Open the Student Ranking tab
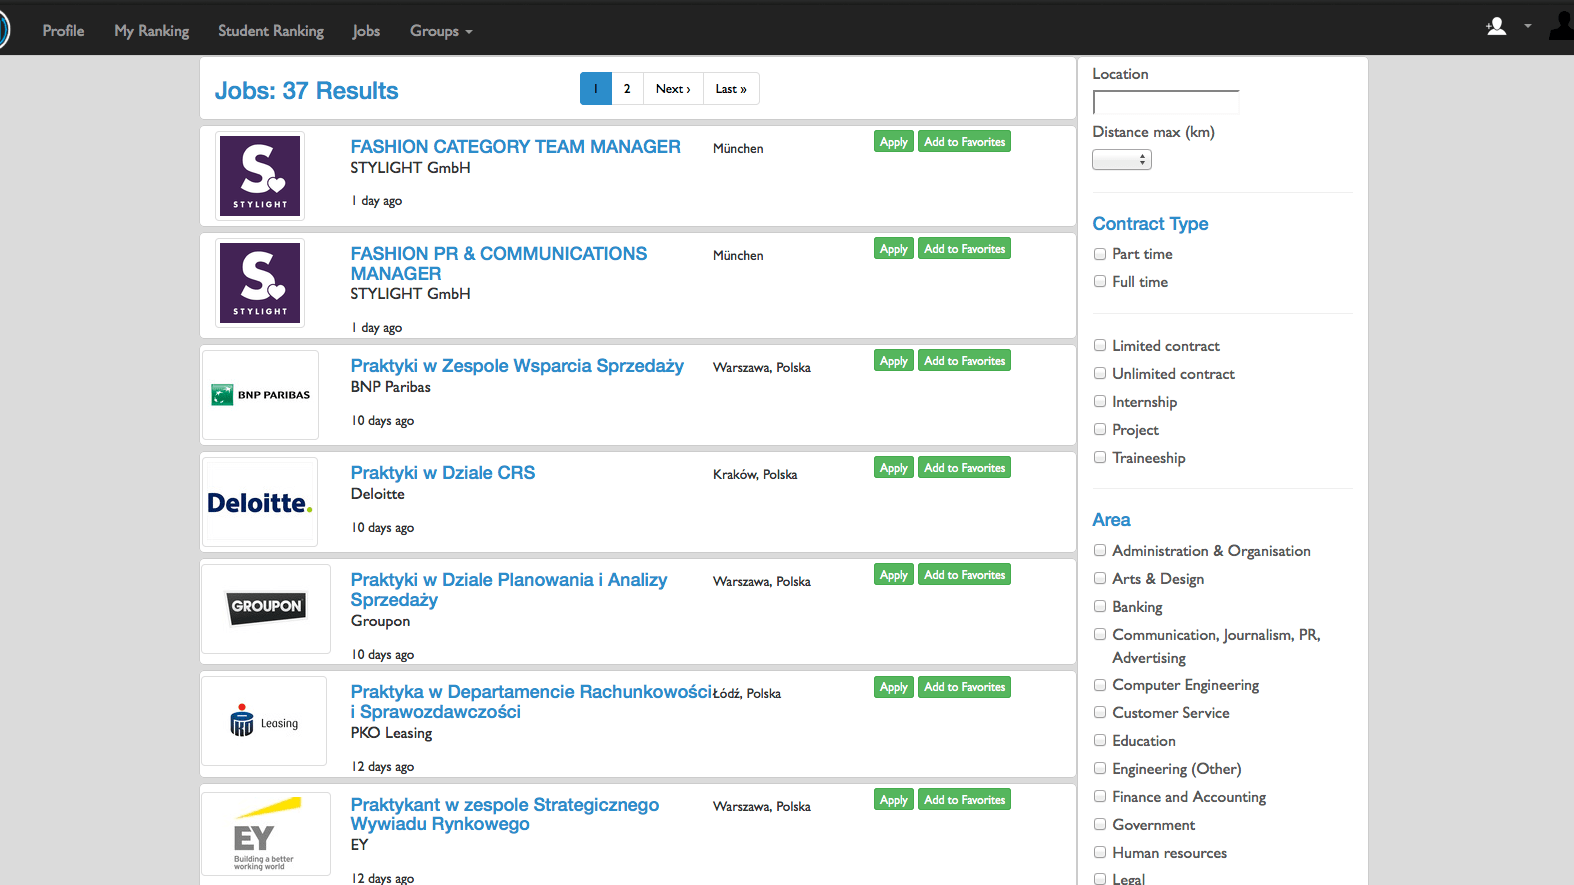This screenshot has width=1574, height=885. [x=271, y=31]
